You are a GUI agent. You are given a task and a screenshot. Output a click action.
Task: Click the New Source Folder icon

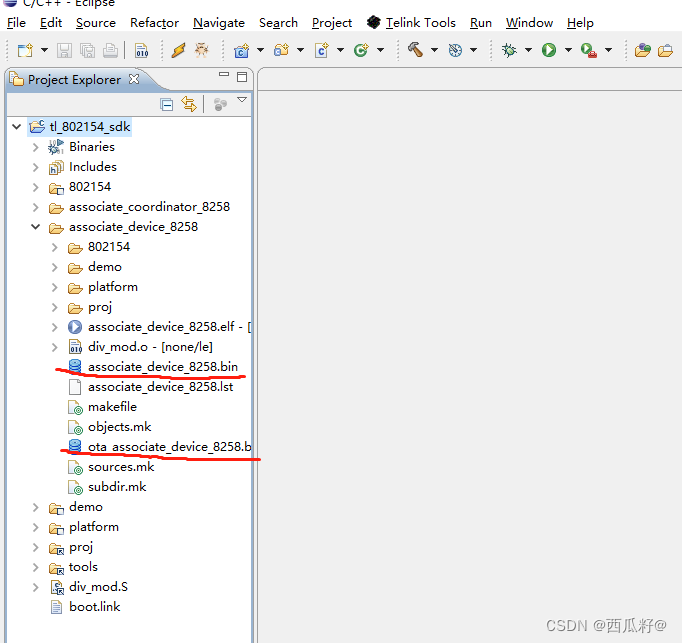pos(282,50)
